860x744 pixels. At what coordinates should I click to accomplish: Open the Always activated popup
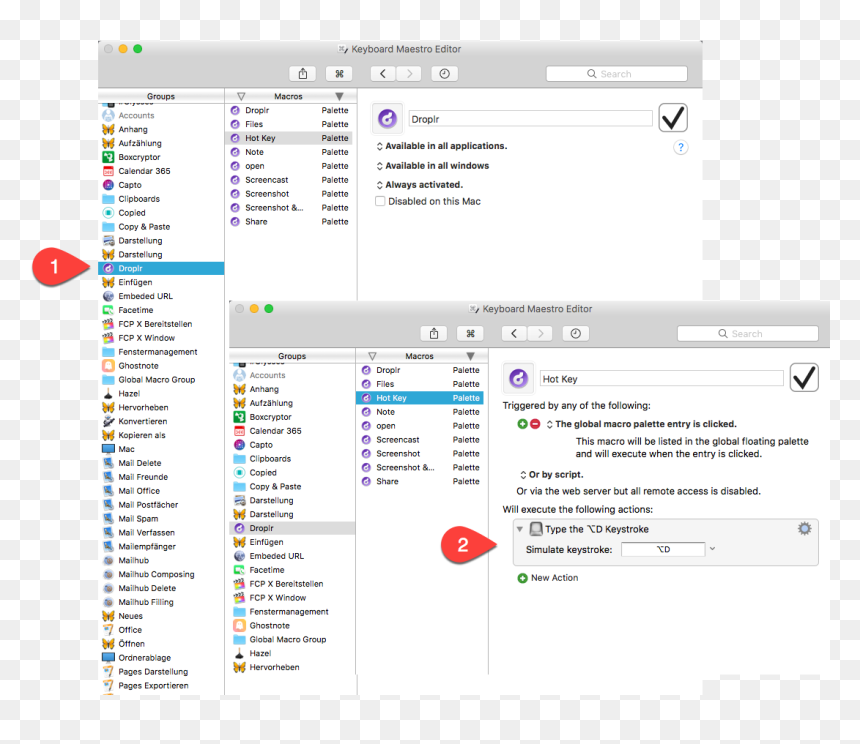[x=419, y=185]
